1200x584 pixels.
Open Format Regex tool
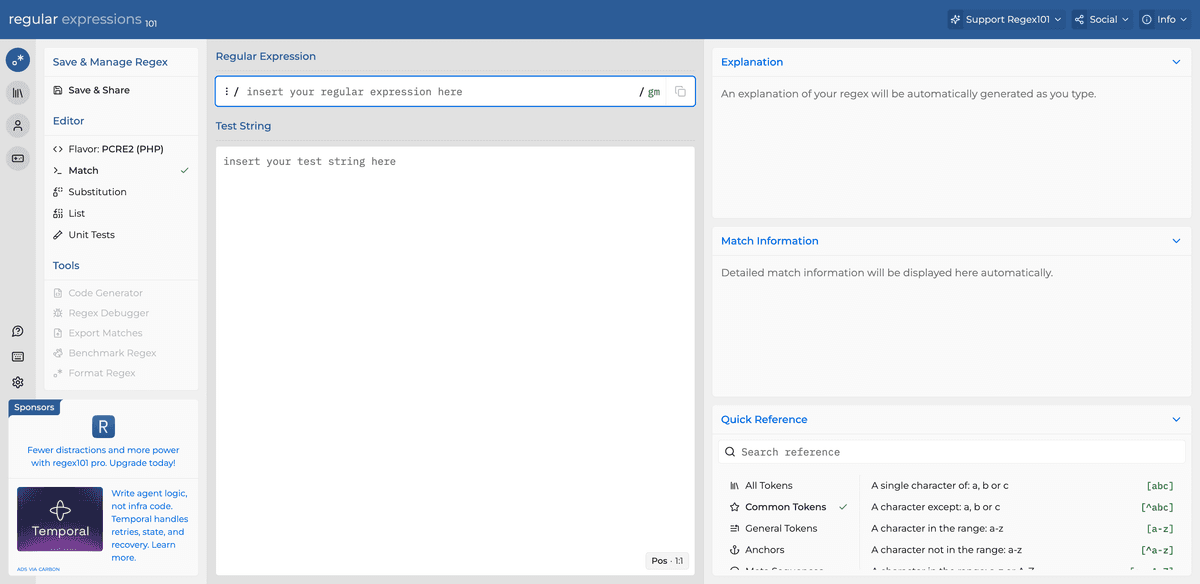point(121,373)
